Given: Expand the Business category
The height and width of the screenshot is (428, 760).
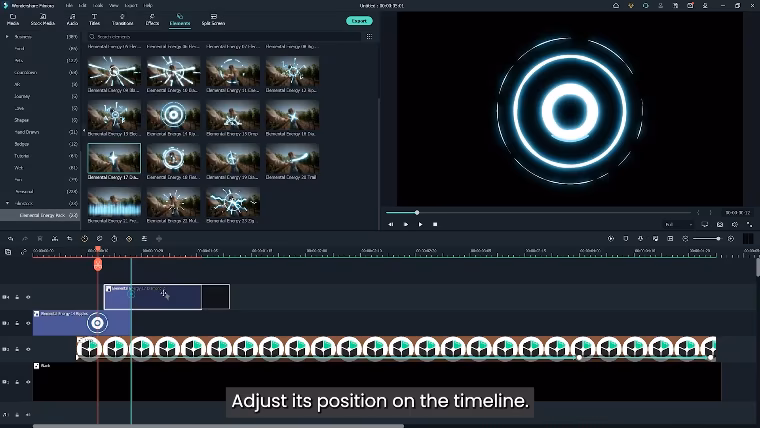Looking at the screenshot, I should tap(7, 36).
